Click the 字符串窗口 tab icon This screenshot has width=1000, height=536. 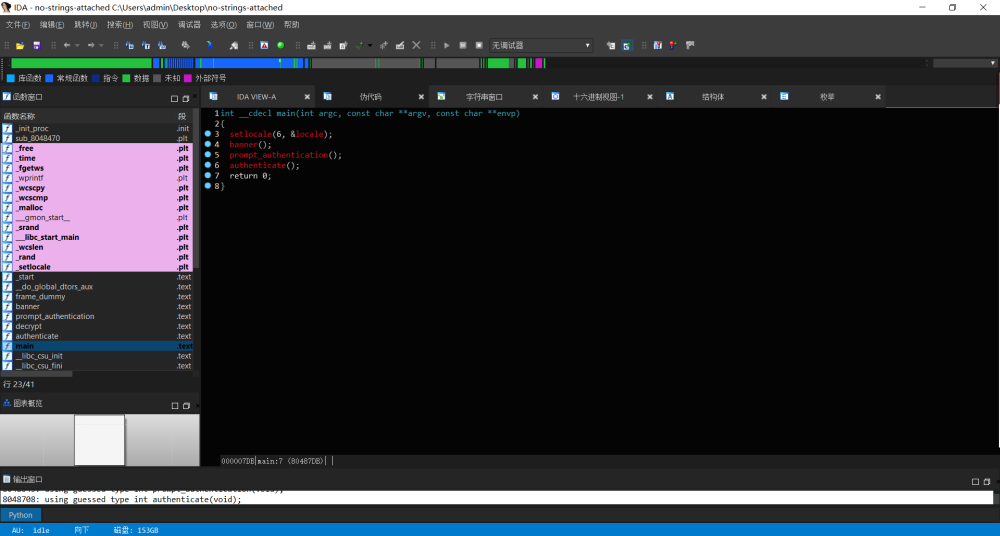click(441, 96)
